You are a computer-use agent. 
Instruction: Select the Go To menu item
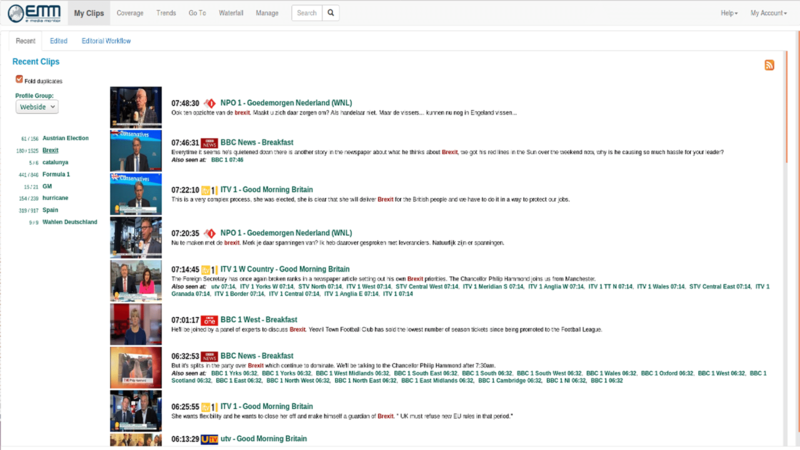click(197, 13)
